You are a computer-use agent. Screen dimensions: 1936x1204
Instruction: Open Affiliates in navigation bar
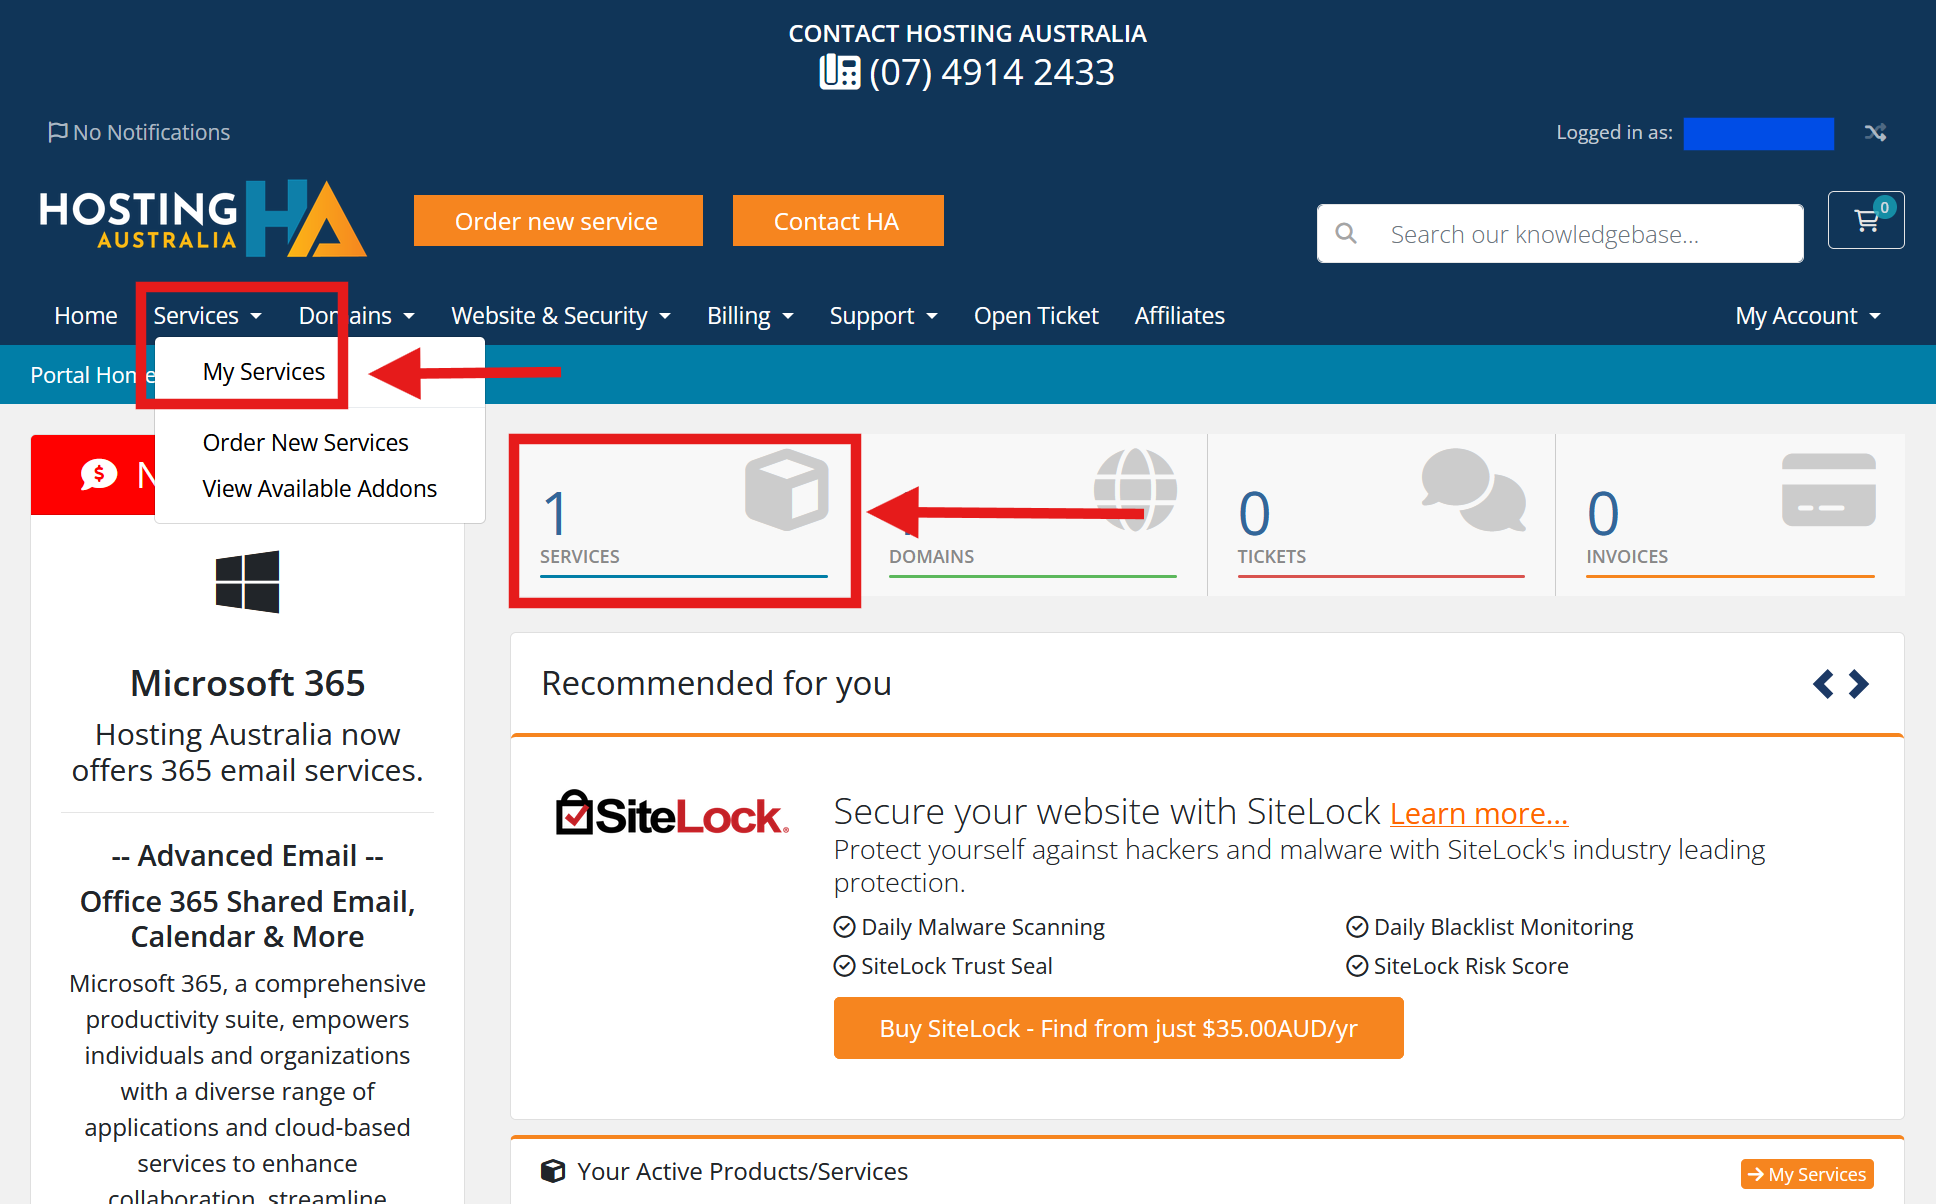click(x=1180, y=316)
